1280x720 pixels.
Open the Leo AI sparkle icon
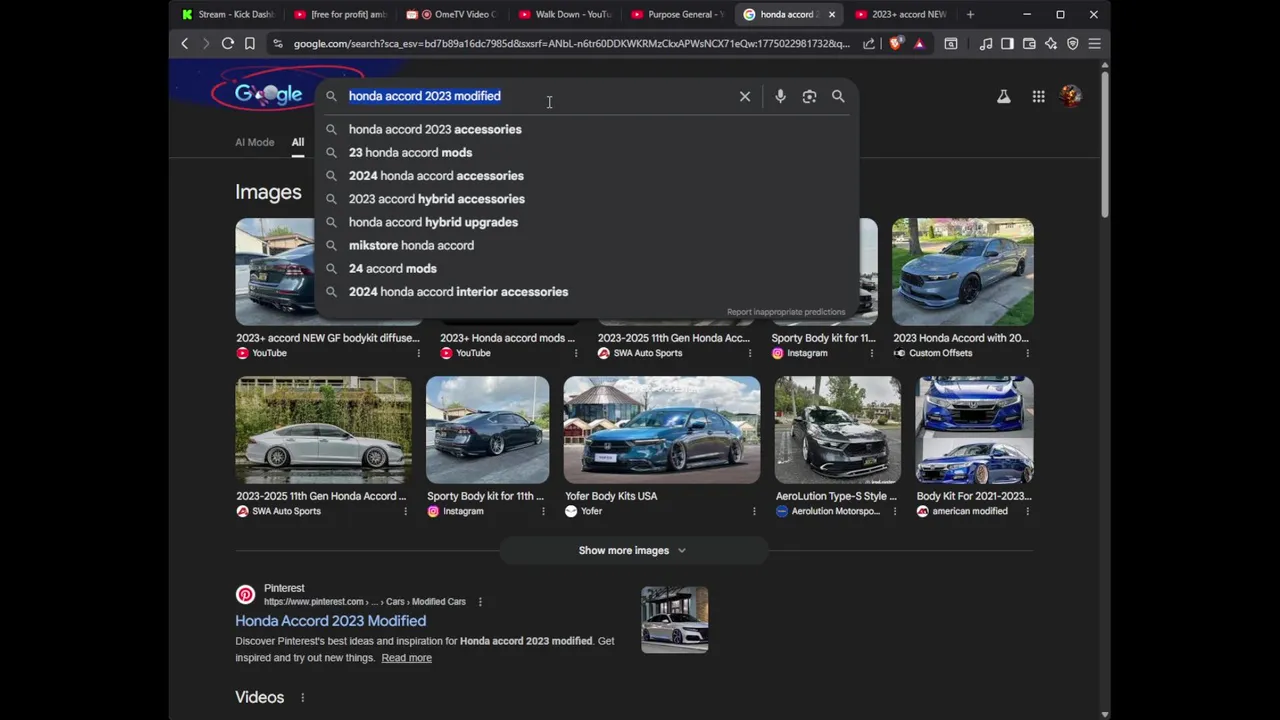[x=1051, y=44]
